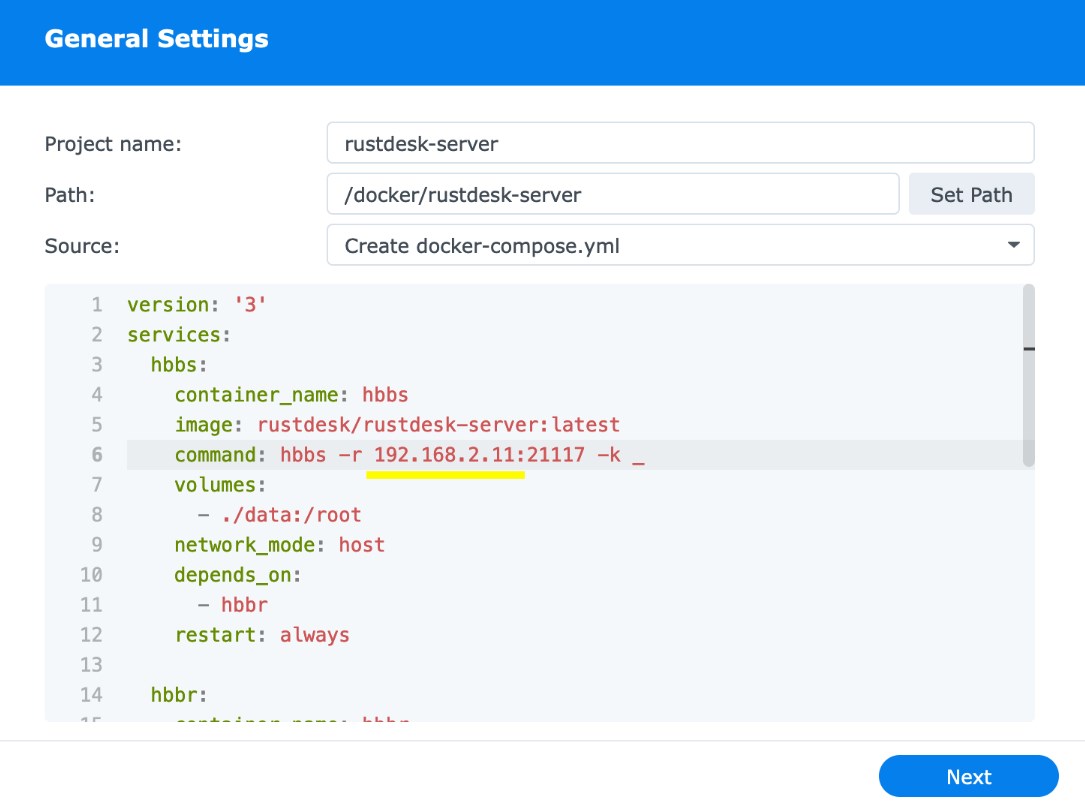This screenshot has width=1085, height=812.
Task: Click the "rustdesk/rustdesk-server:latest" image value
Action: coord(439,424)
